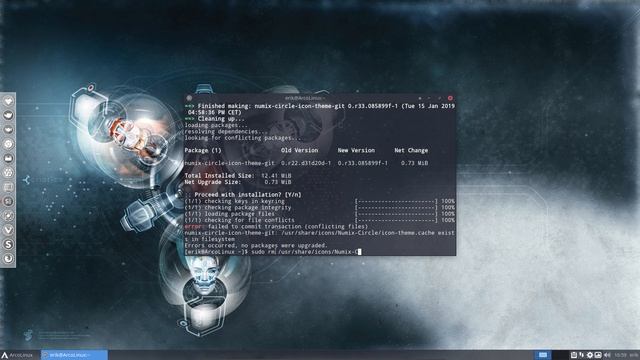Click the terminal title 'erik@ArcoLinux'

(x=305, y=98)
